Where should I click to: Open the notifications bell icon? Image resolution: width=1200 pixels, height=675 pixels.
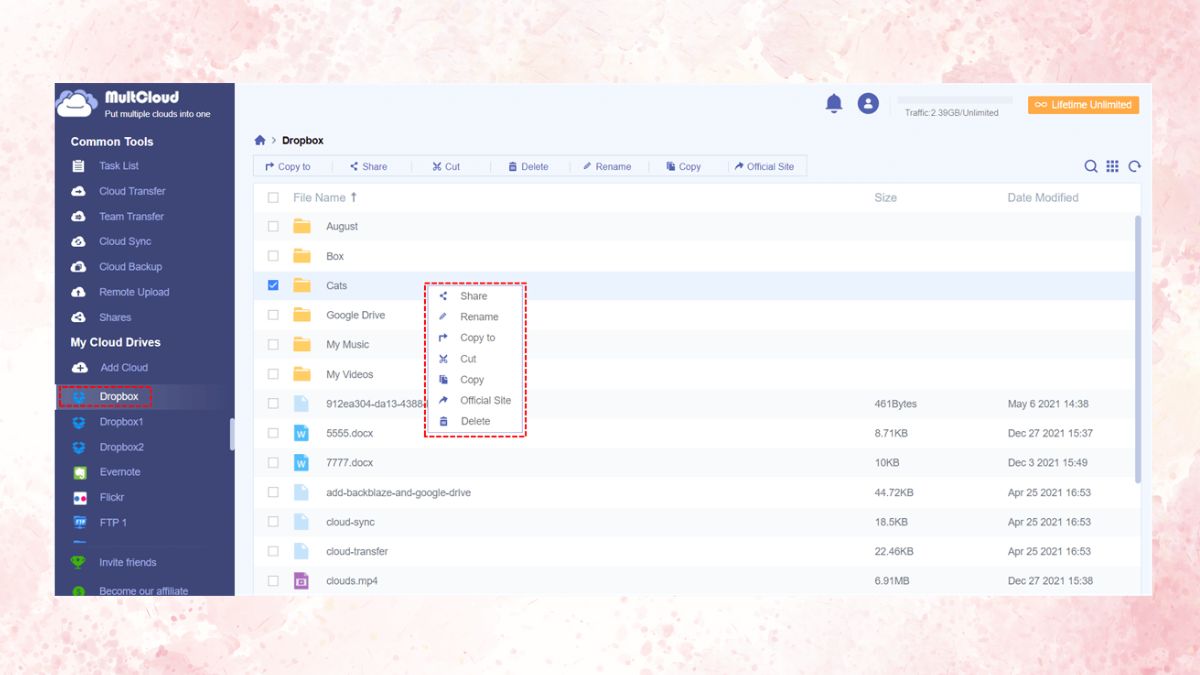click(x=834, y=103)
